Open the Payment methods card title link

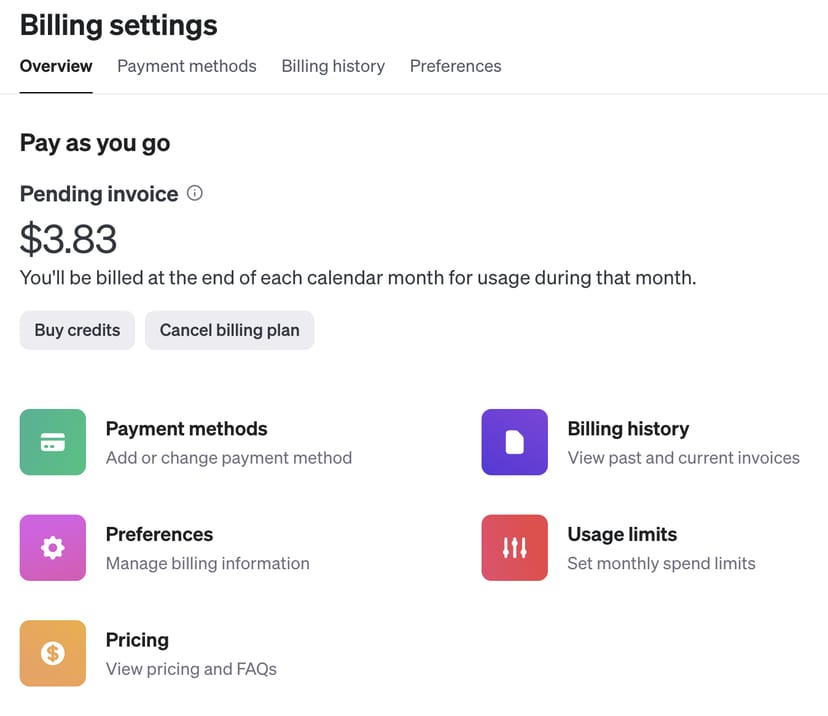point(186,429)
